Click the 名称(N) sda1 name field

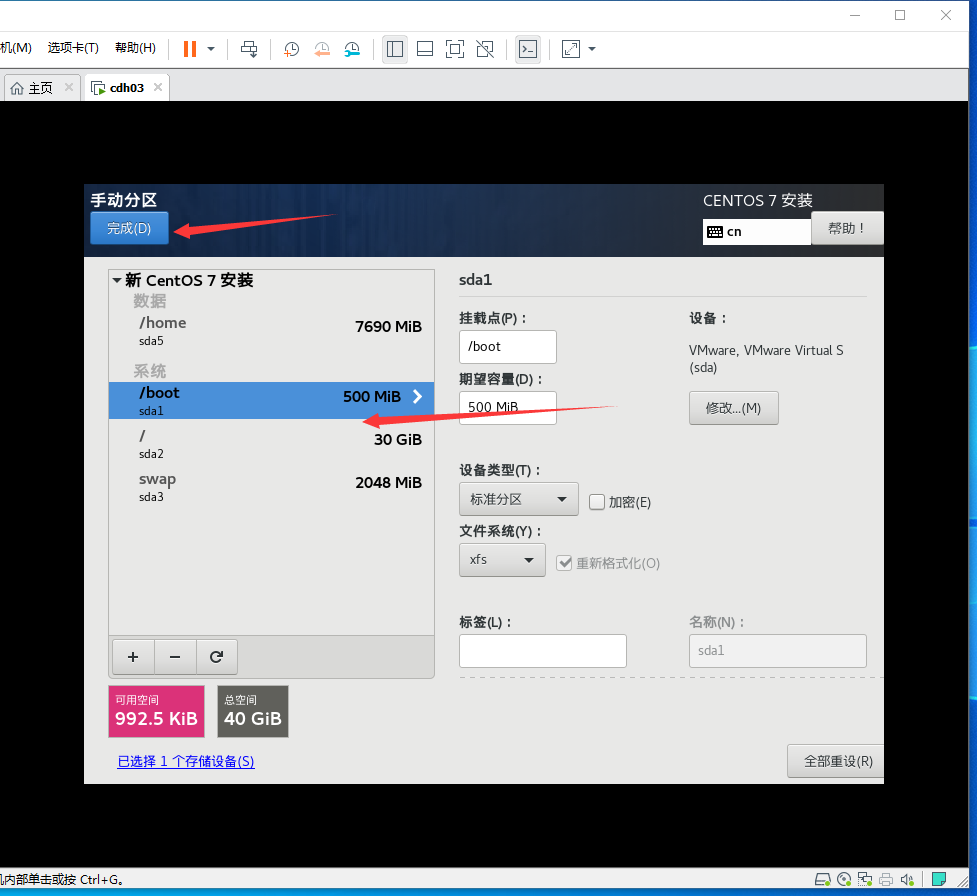pos(778,651)
